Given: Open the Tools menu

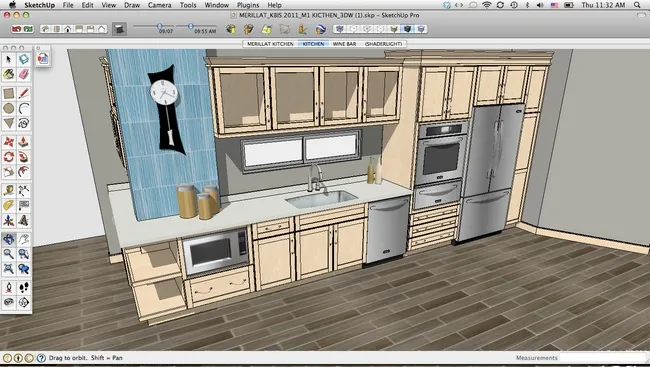Looking at the screenshot, I should 188,5.
